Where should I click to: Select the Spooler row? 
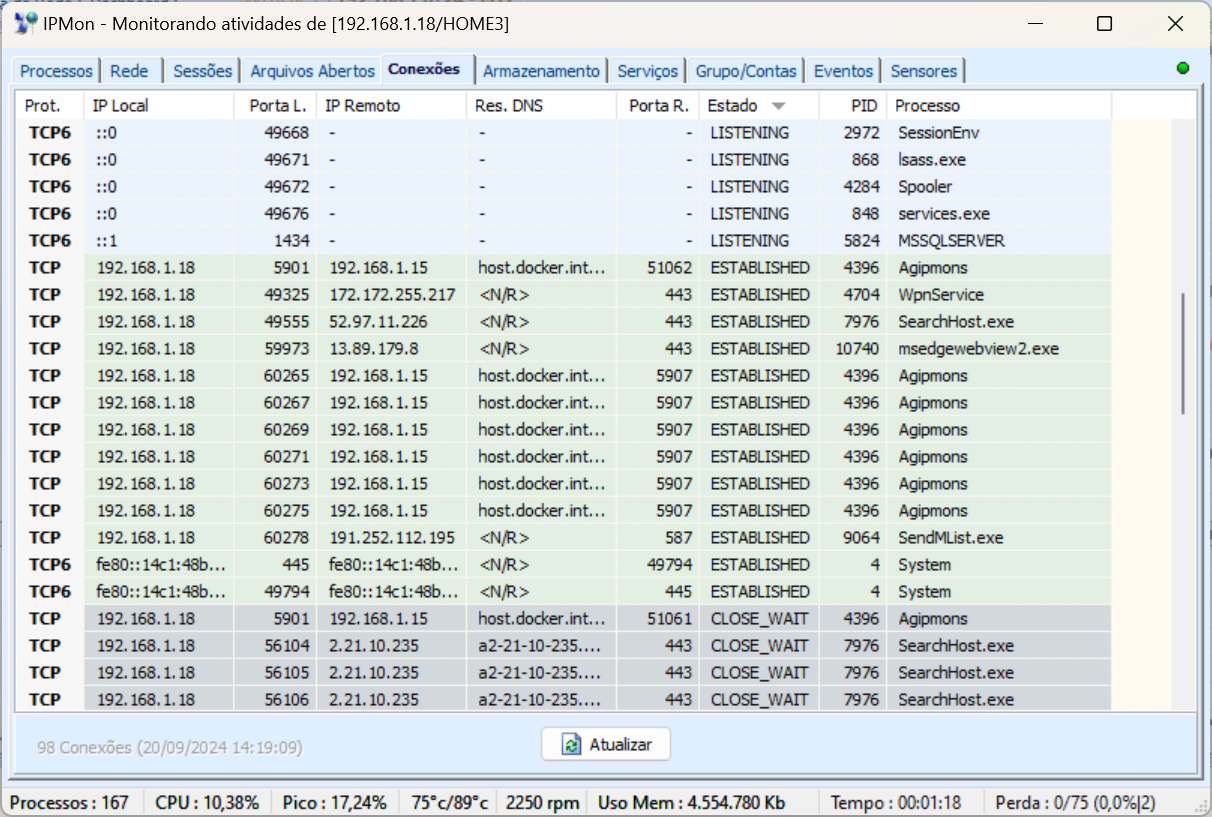pos(564,187)
